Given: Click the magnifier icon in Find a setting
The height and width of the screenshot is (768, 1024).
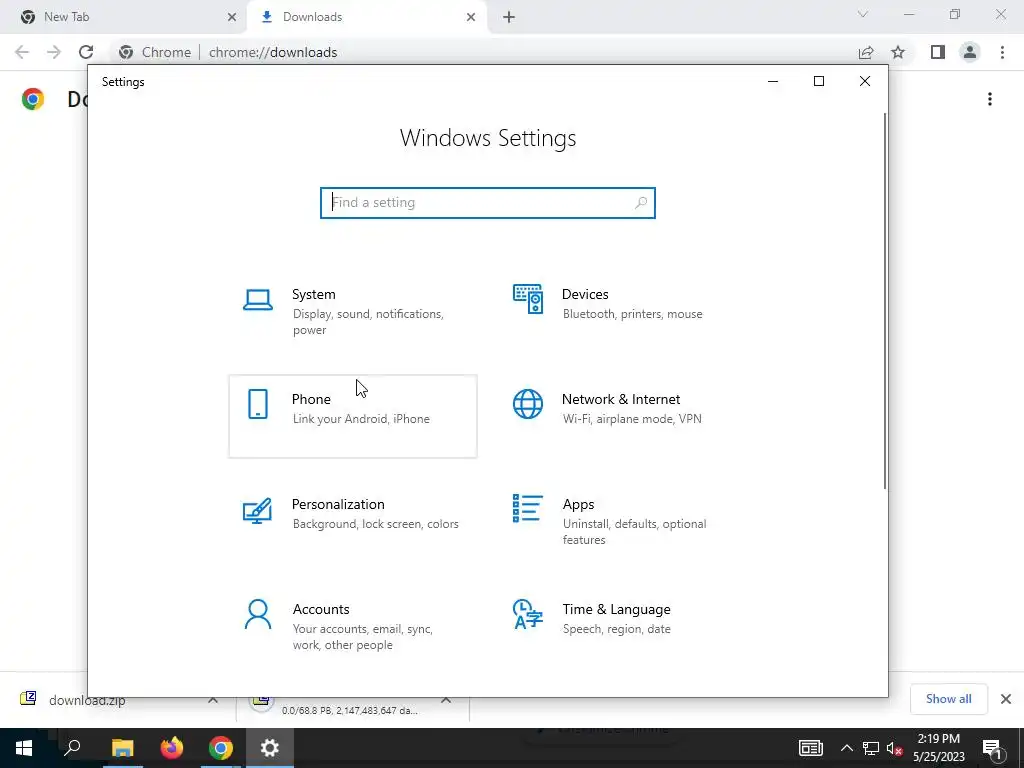Looking at the screenshot, I should 641,202.
